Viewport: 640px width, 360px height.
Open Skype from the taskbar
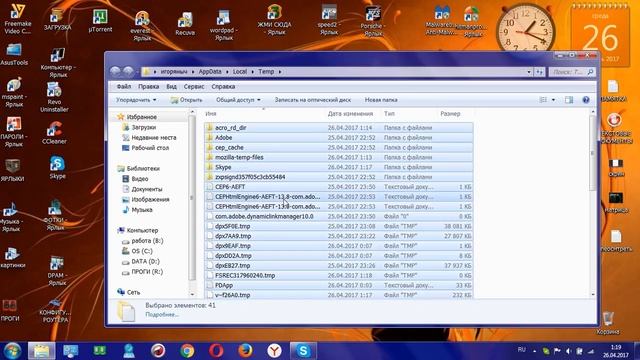point(303,351)
